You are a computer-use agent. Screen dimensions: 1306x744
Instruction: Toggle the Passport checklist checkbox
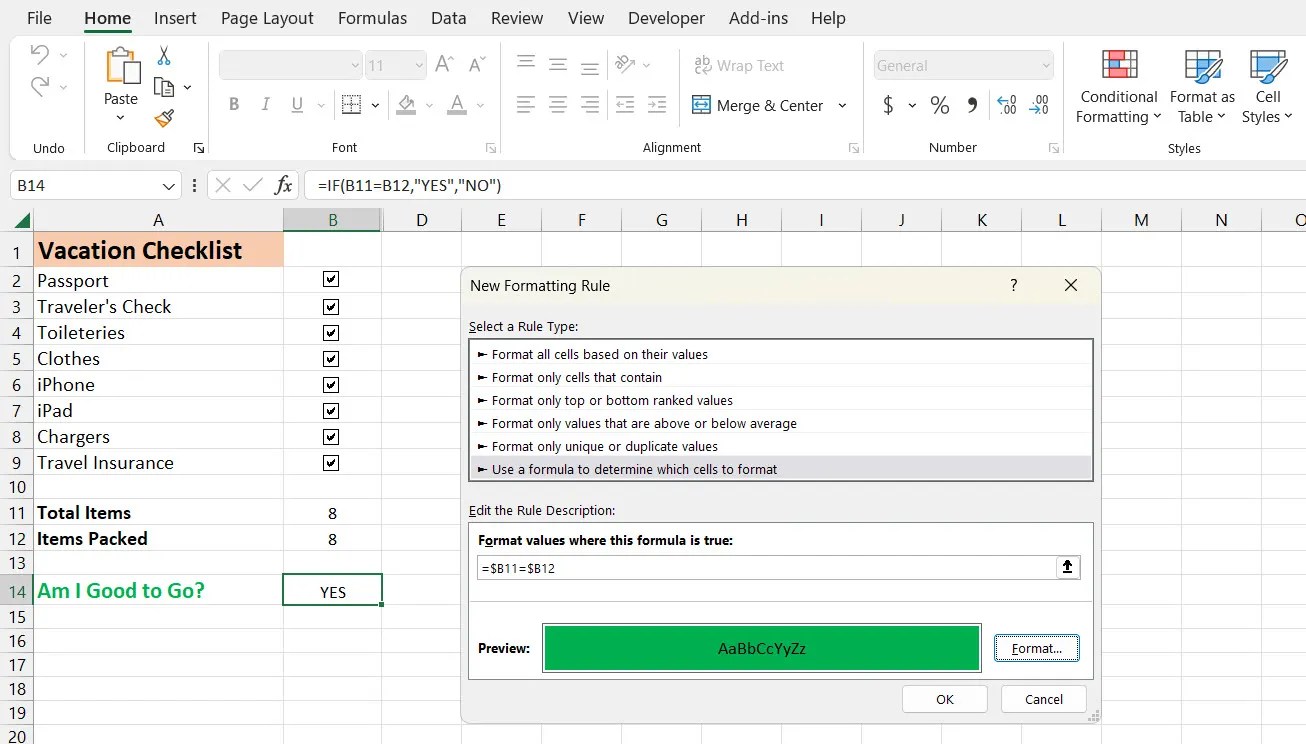331,279
